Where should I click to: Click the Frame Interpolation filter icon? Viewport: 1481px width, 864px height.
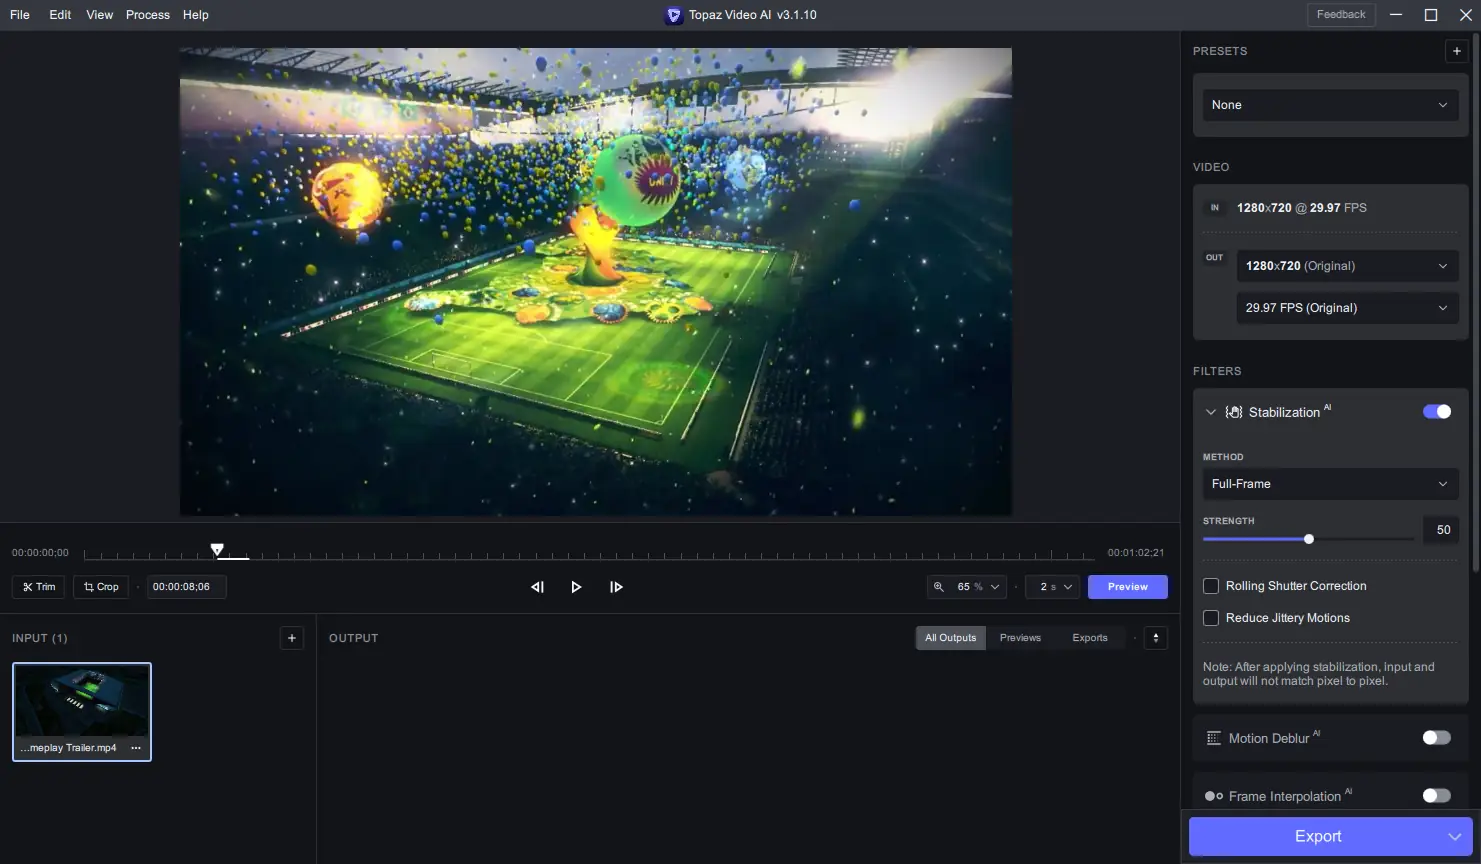tap(1214, 796)
